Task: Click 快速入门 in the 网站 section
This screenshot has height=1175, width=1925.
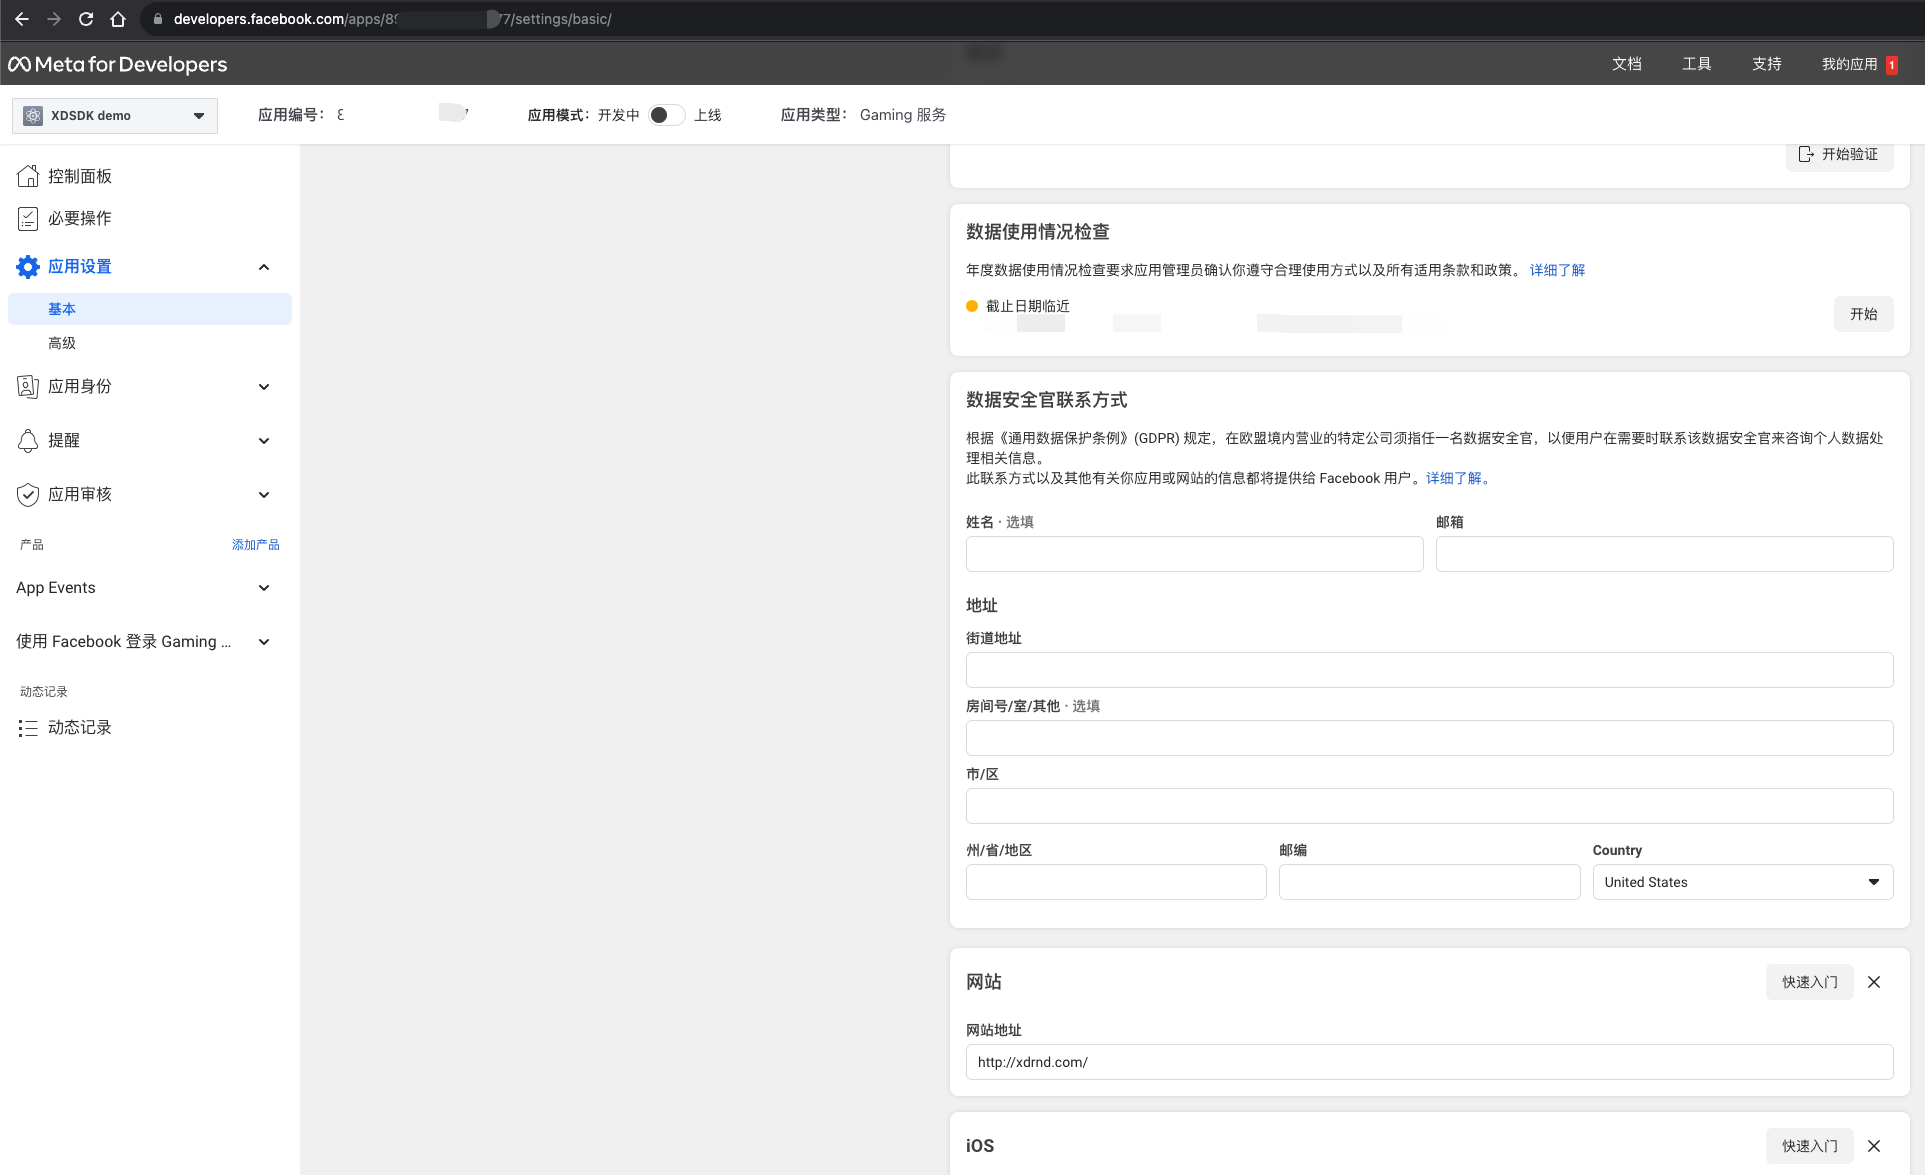Action: (x=1809, y=982)
